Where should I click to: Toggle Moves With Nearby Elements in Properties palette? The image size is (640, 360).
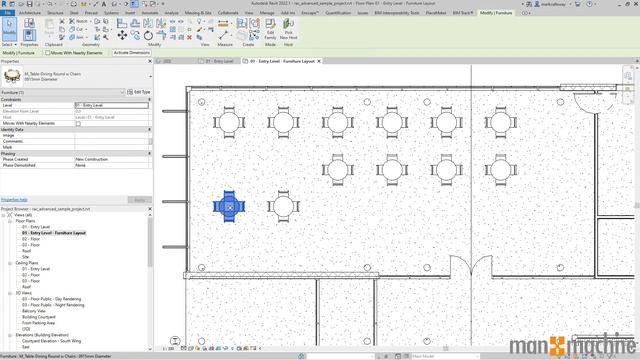(x=78, y=123)
